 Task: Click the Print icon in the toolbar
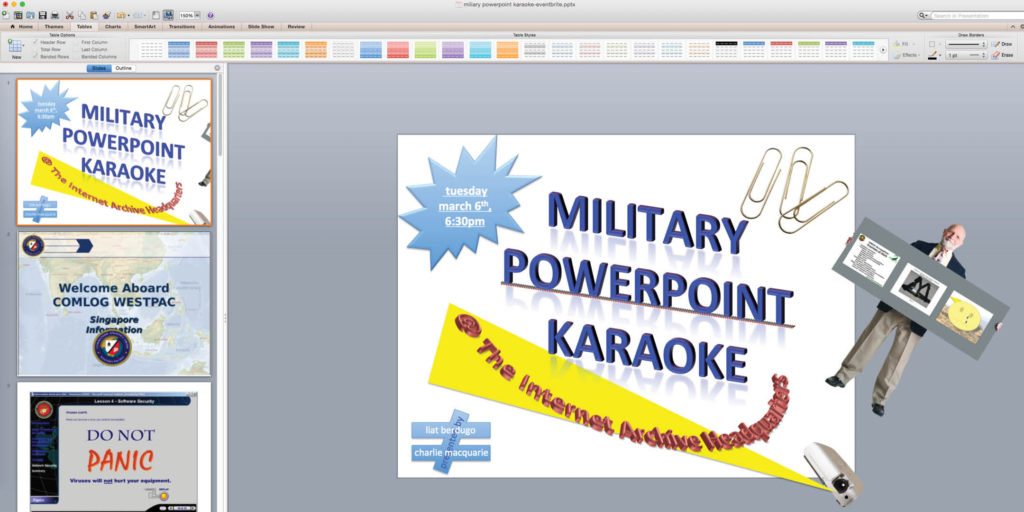[54, 15]
